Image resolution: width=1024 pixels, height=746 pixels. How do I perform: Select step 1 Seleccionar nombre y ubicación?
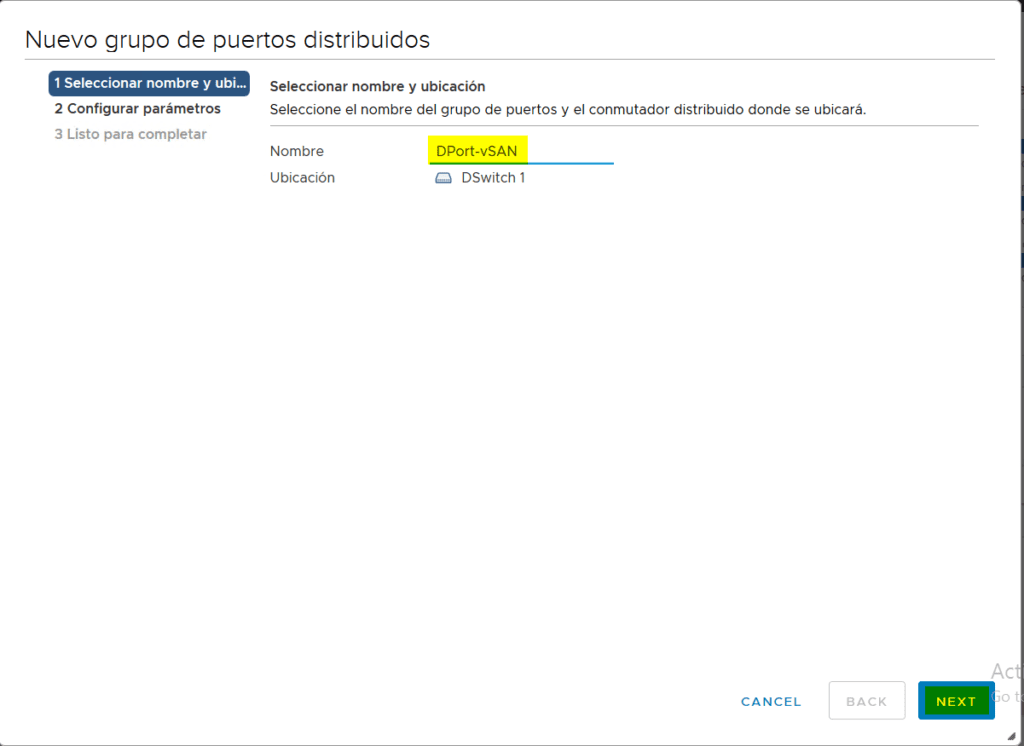click(x=149, y=84)
